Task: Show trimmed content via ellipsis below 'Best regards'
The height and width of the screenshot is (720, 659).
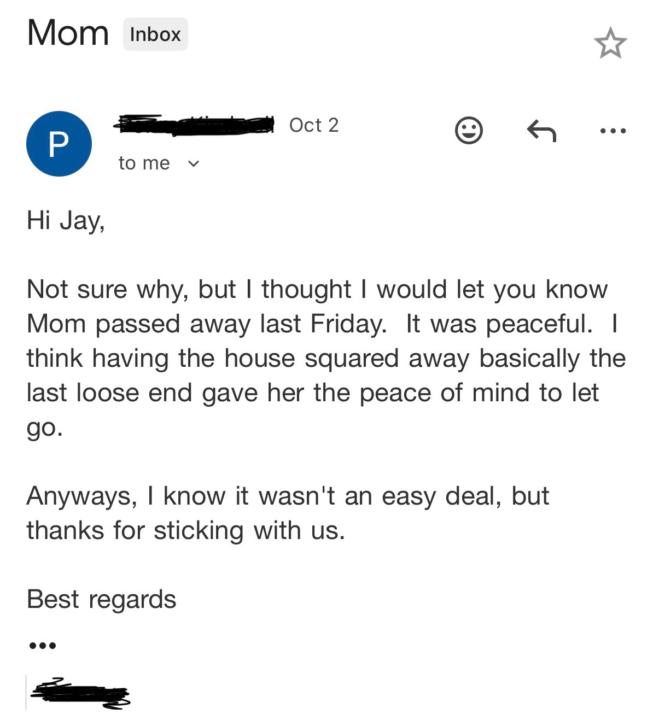Action: [42, 646]
